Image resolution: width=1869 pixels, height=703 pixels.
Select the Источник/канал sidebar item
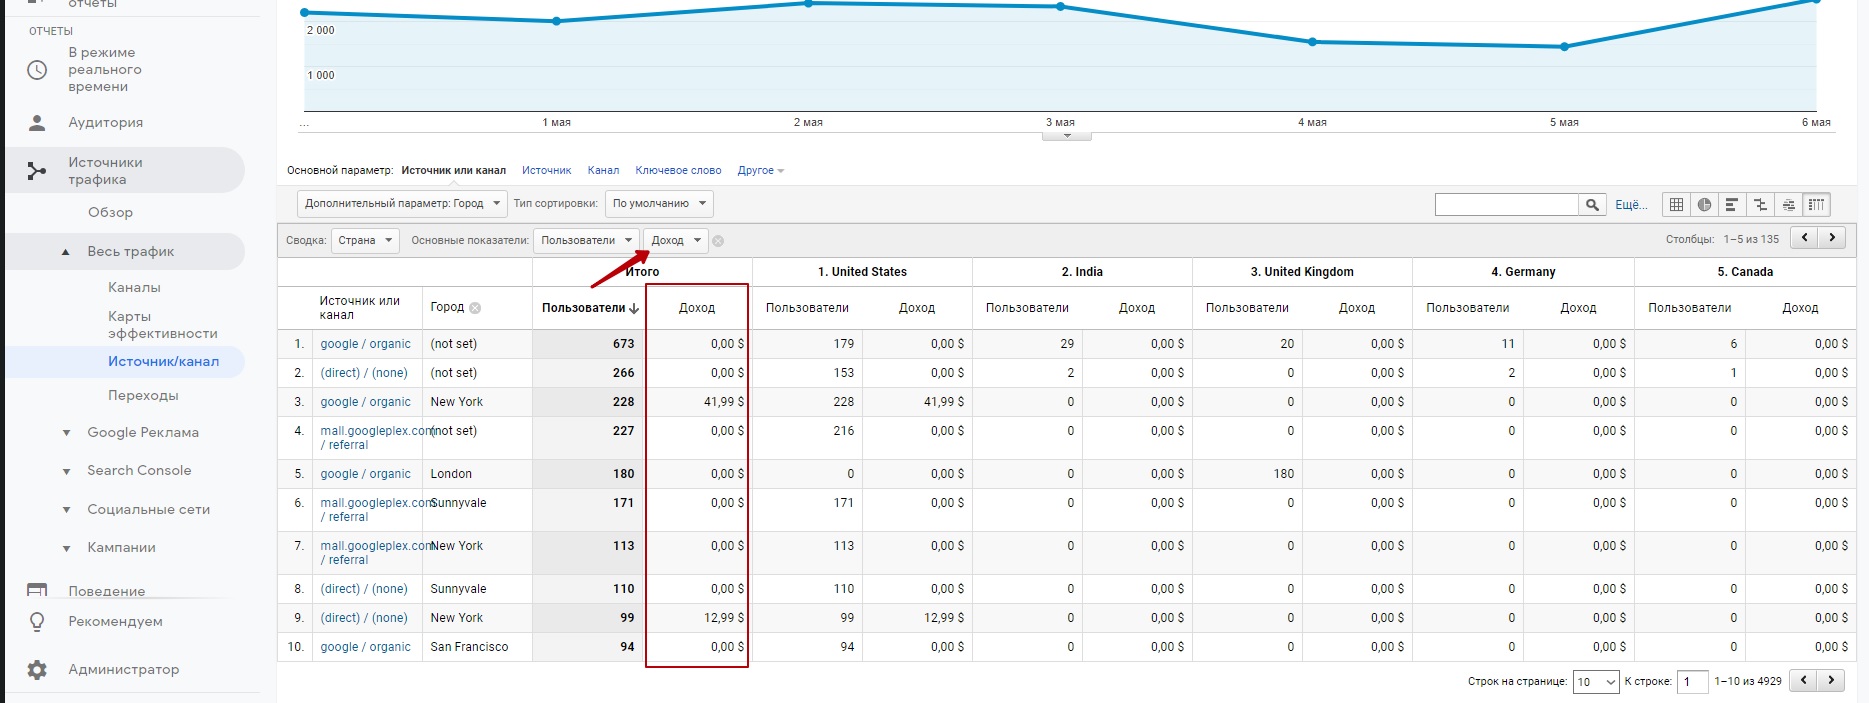pyautogui.click(x=163, y=361)
